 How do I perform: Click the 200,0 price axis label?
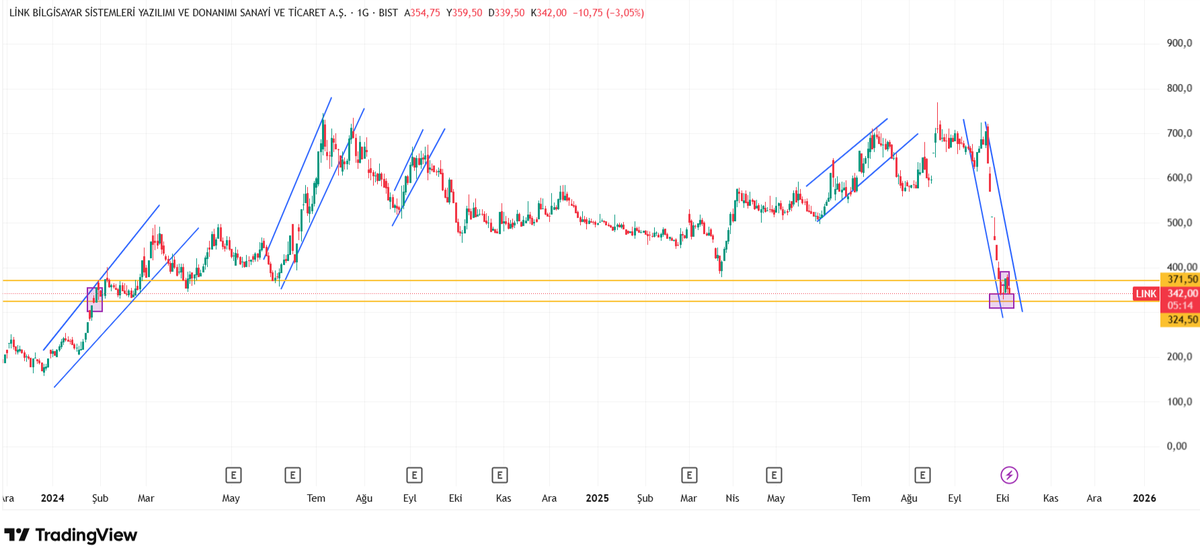pyautogui.click(x=1179, y=357)
